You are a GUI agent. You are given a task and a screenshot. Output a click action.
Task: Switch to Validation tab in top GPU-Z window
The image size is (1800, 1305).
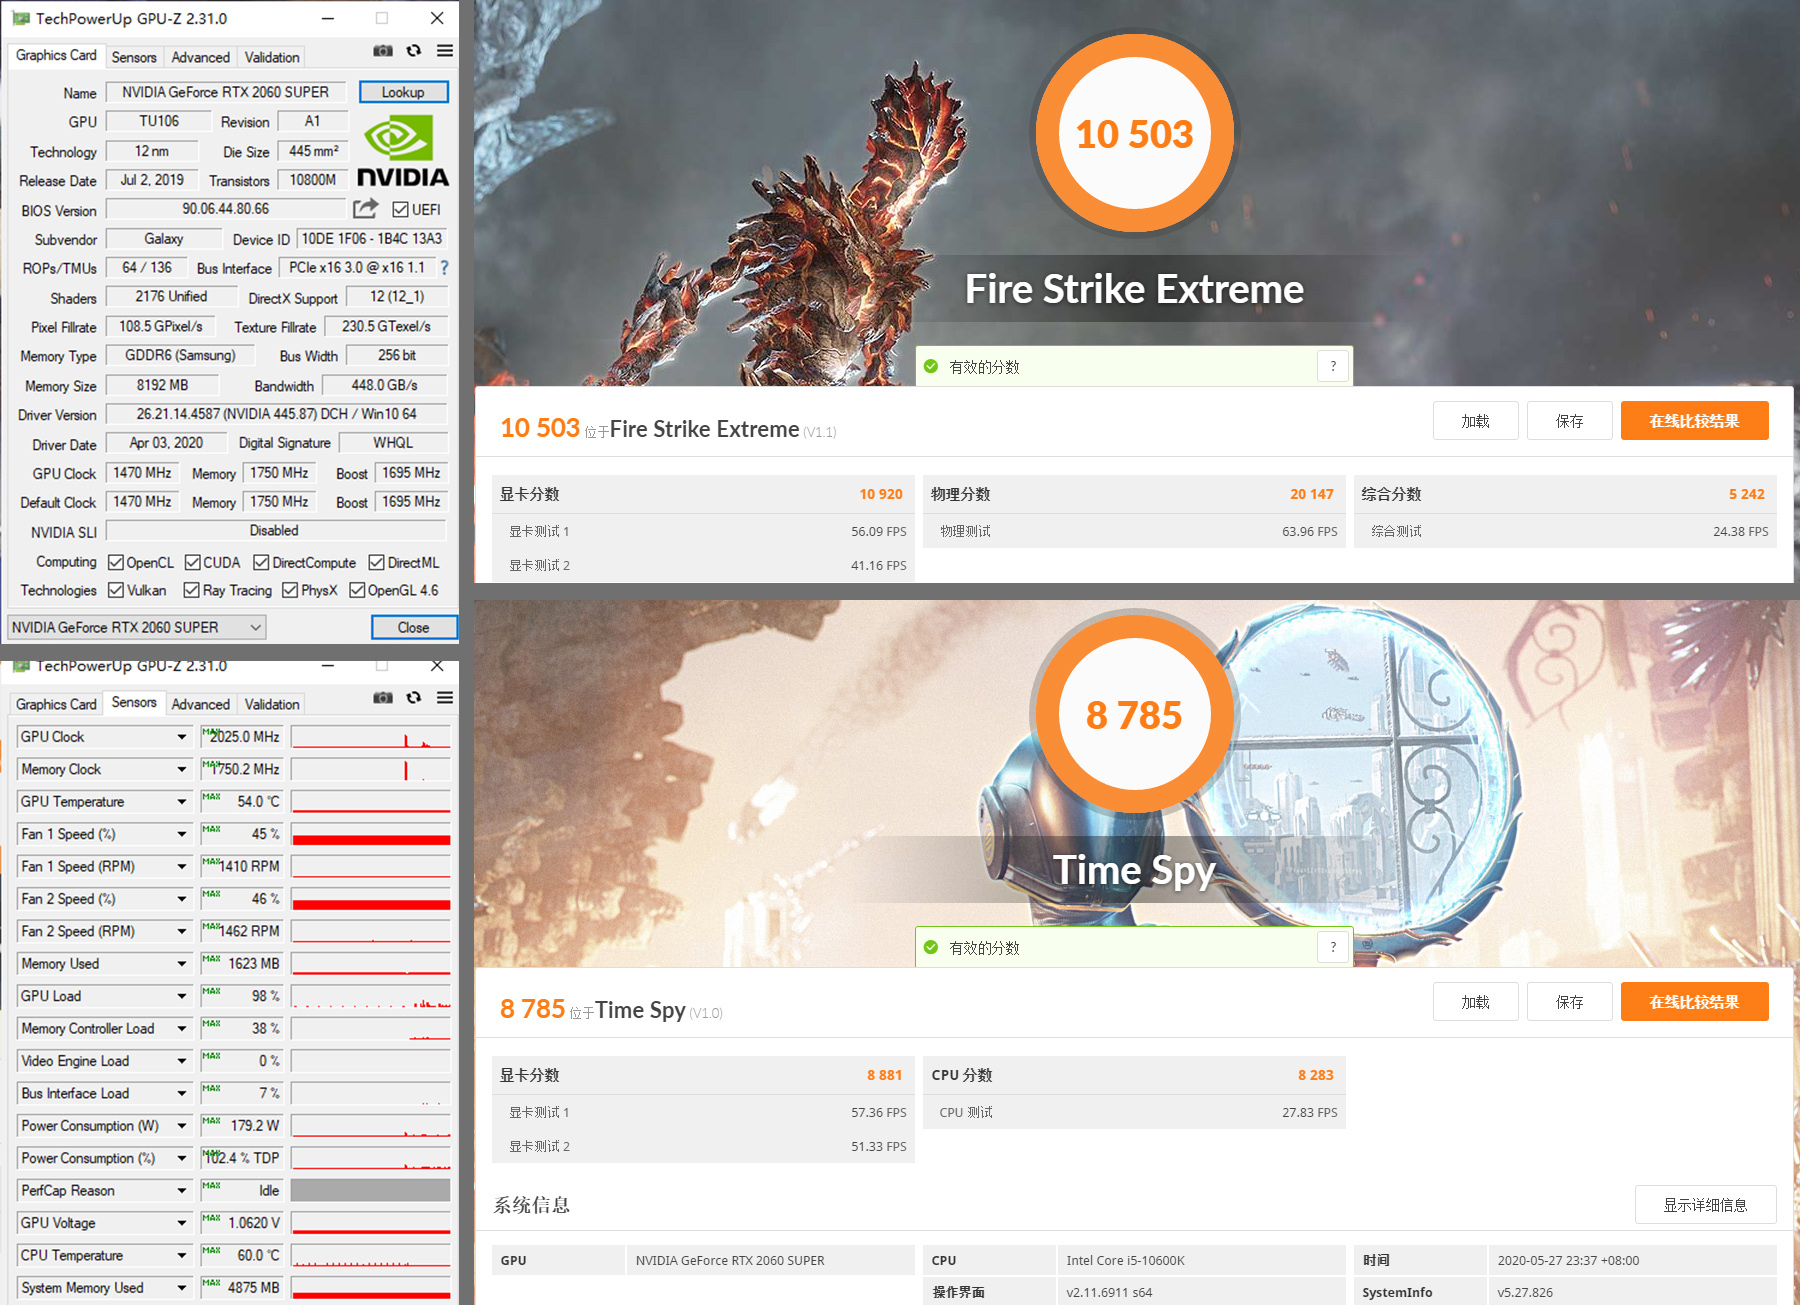272,57
